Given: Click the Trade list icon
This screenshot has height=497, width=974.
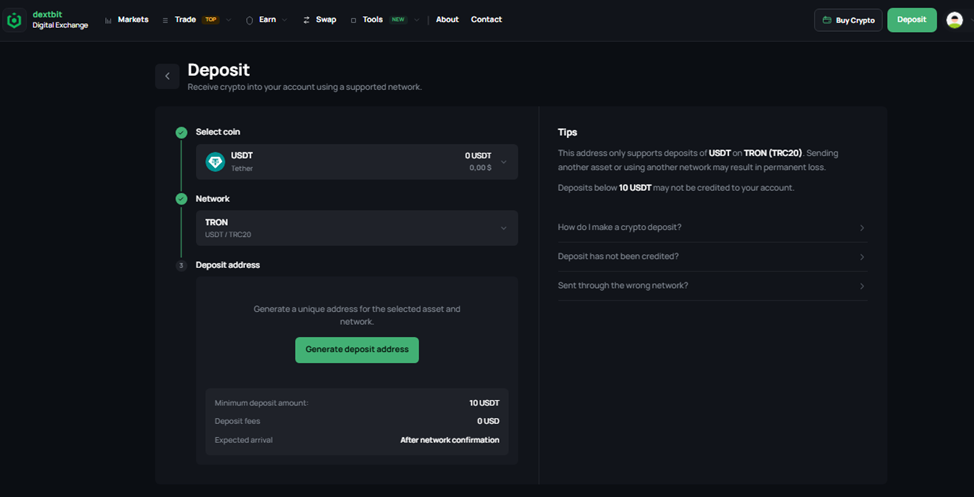Looking at the screenshot, I should [165, 21].
